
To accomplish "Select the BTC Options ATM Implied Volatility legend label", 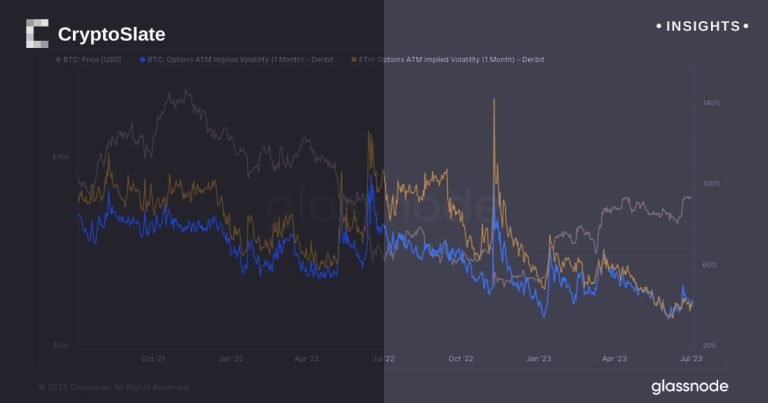I will [x=241, y=60].
